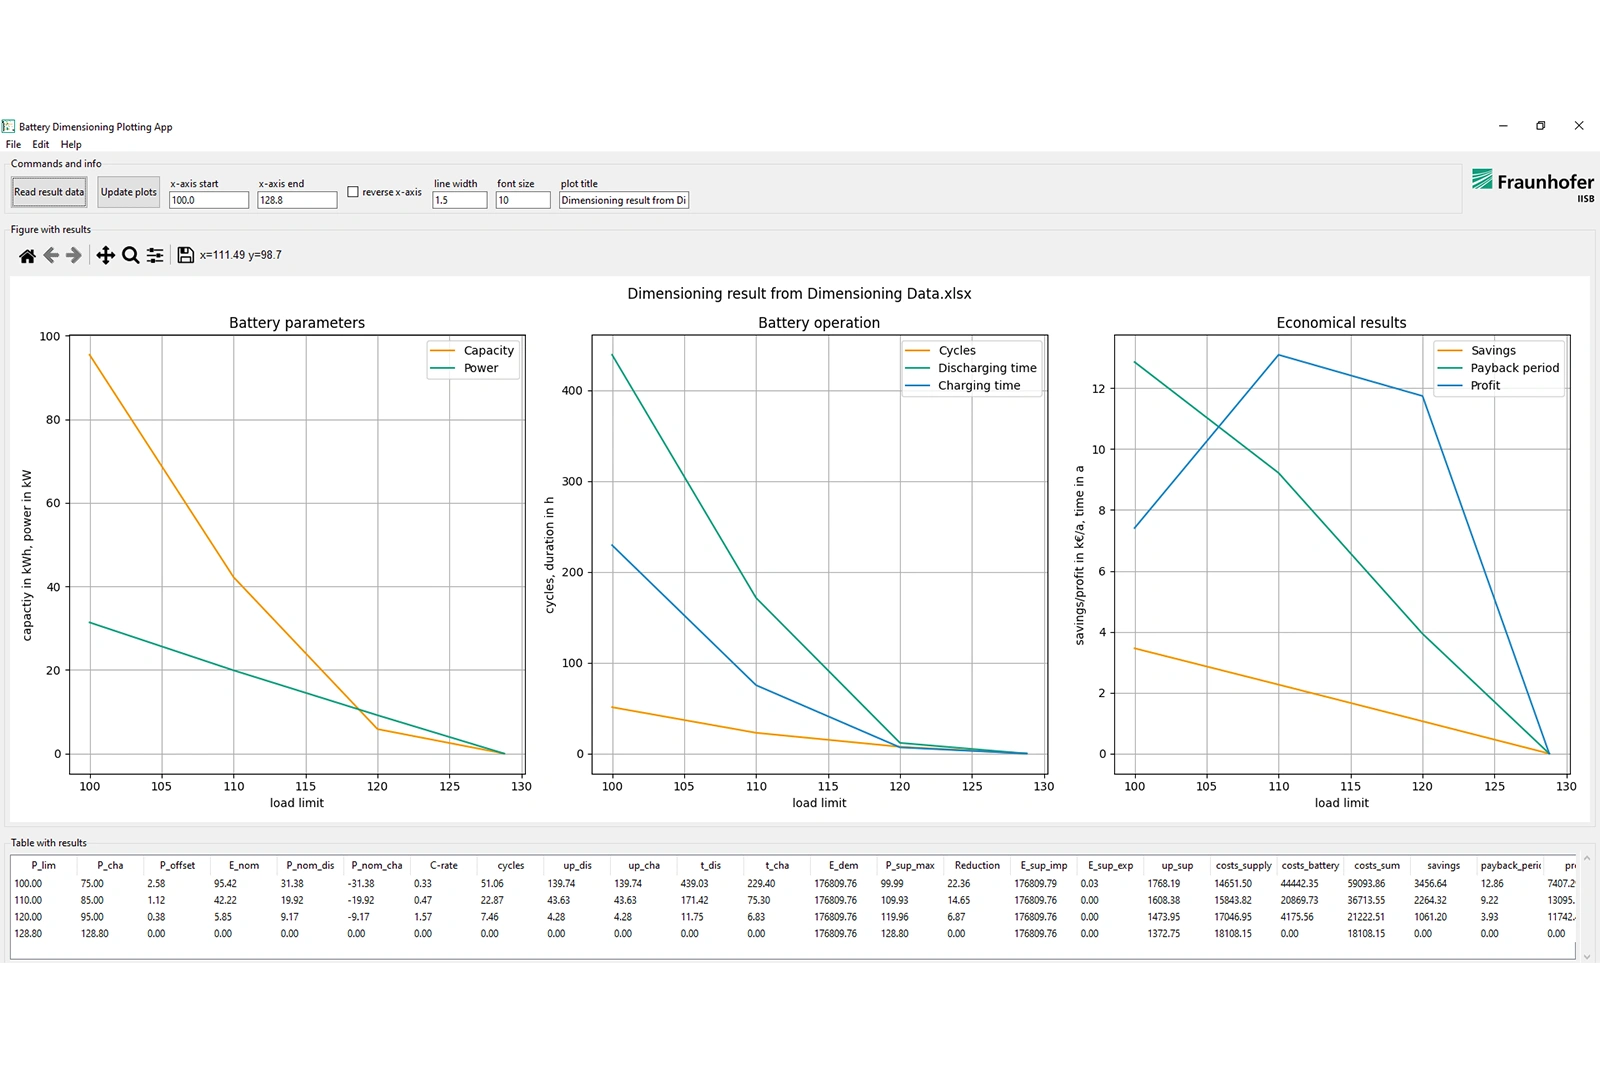Save the figure with the floppy disk icon
Viewport: 1600px width, 1080px height.
click(x=185, y=256)
